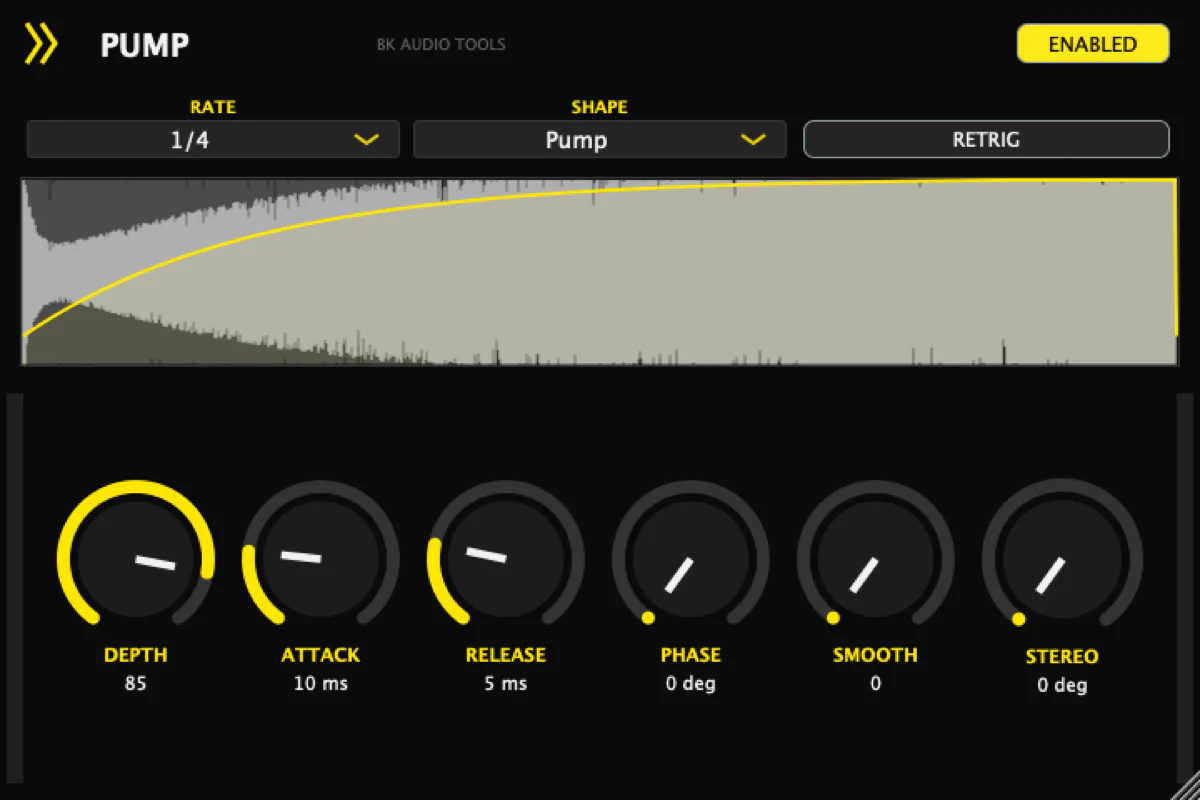Screen dimensions: 1200x800
Task: Click the waveform envelope display
Action: coord(600,272)
